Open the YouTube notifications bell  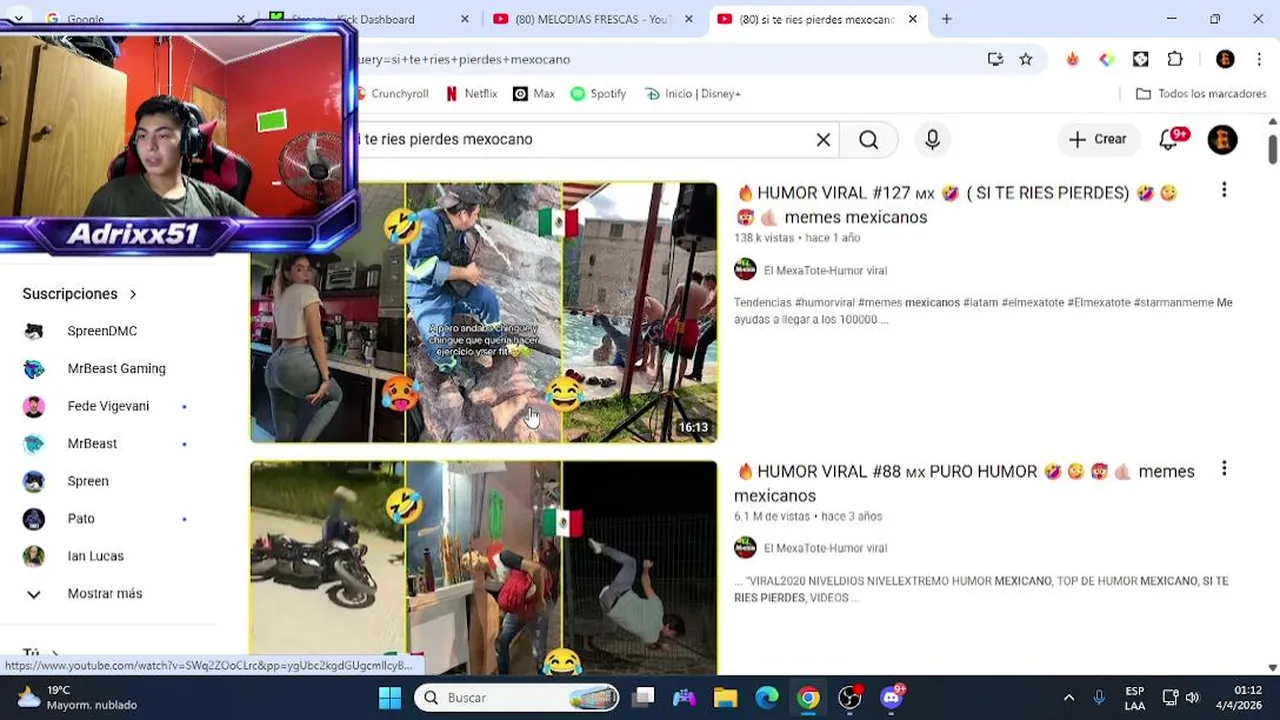tap(1169, 140)
